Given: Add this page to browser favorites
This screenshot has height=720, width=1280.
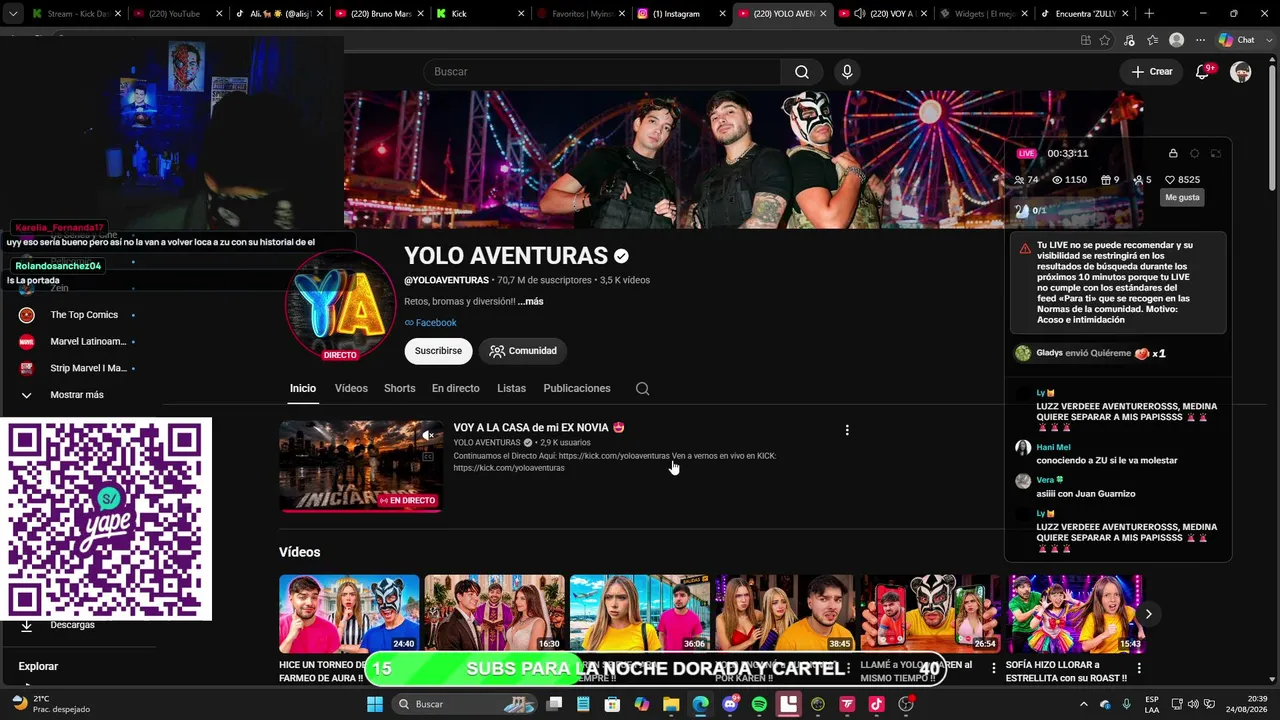Looking at the screenshot, I should click(1105, 40).
